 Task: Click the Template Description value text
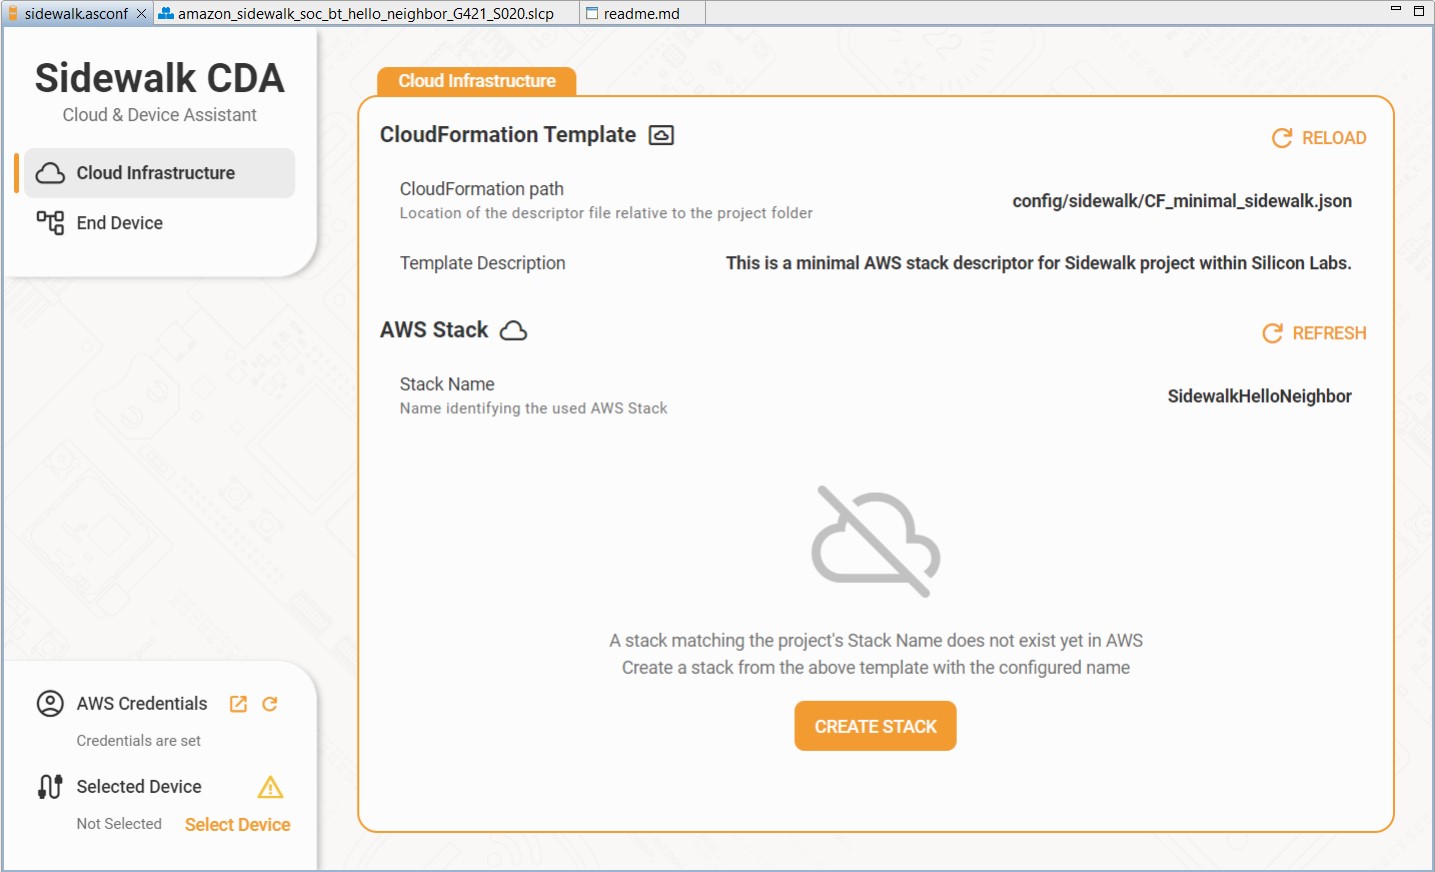point(1039,263)
